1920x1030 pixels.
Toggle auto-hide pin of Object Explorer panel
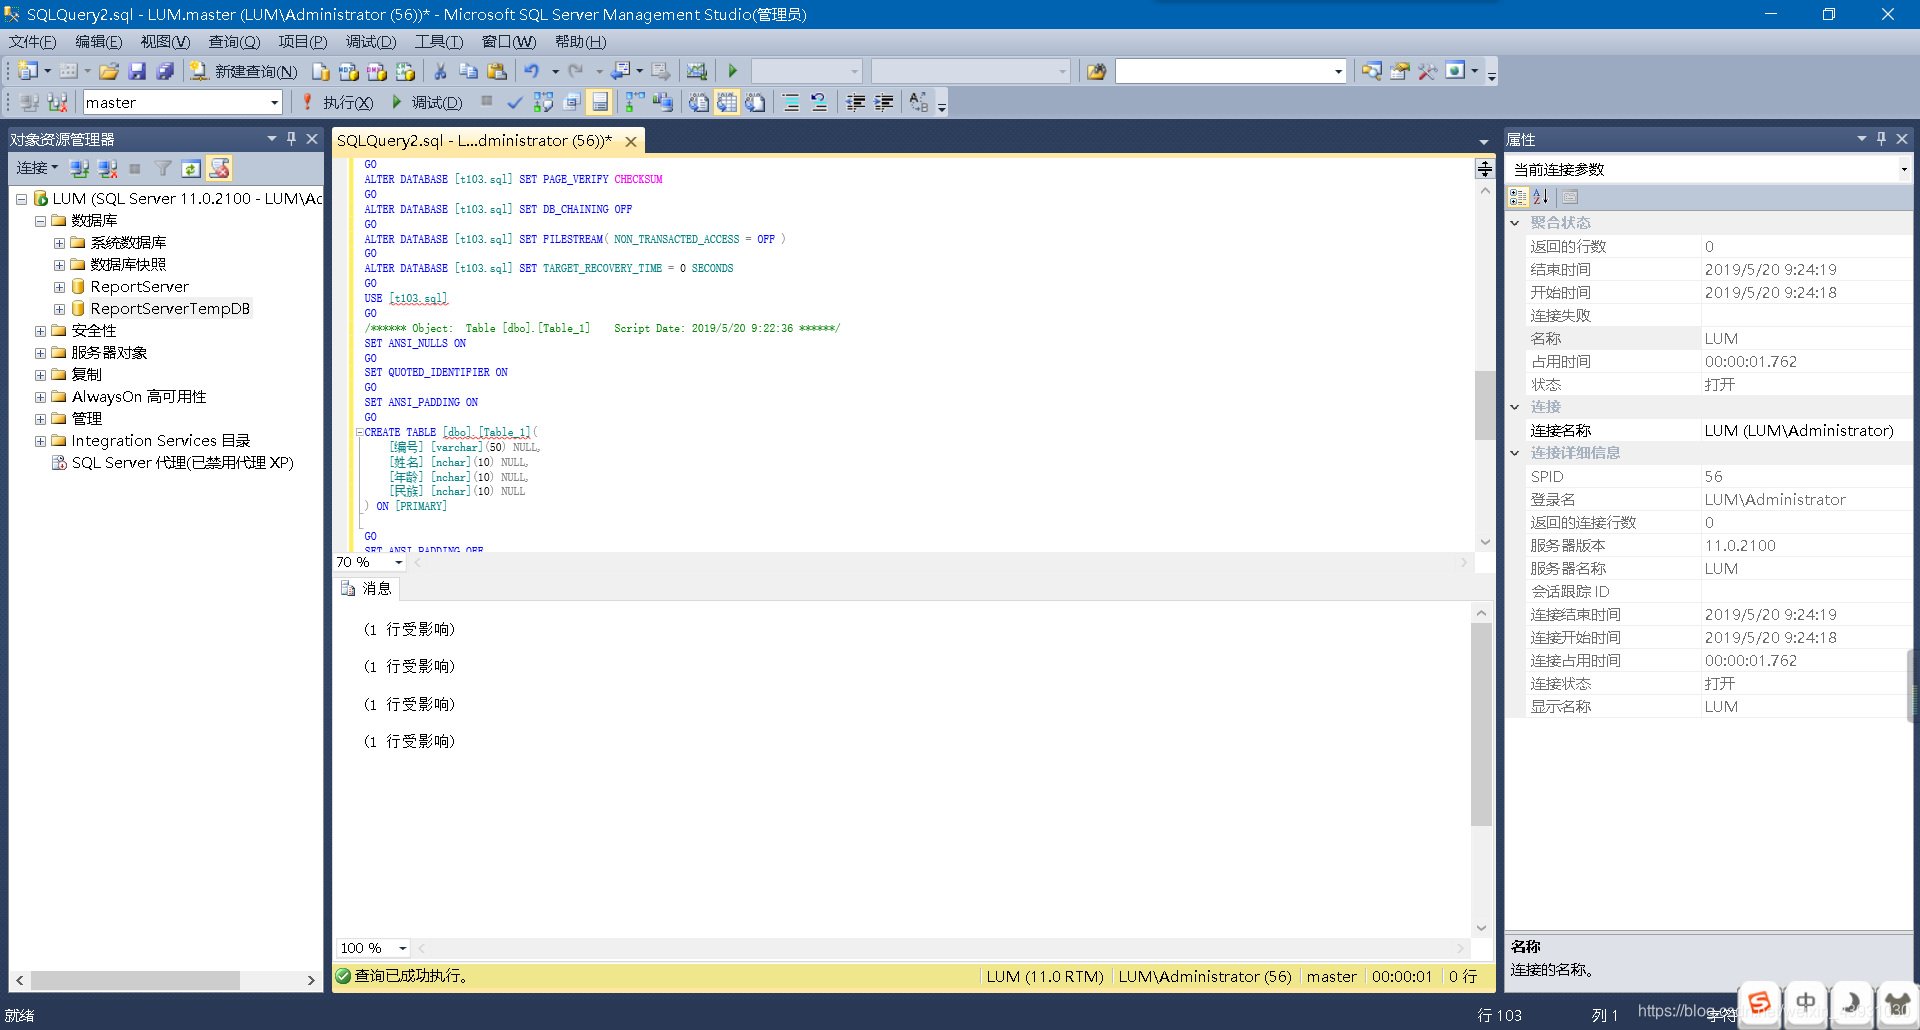pyautogui.click(x=291, y=139)
